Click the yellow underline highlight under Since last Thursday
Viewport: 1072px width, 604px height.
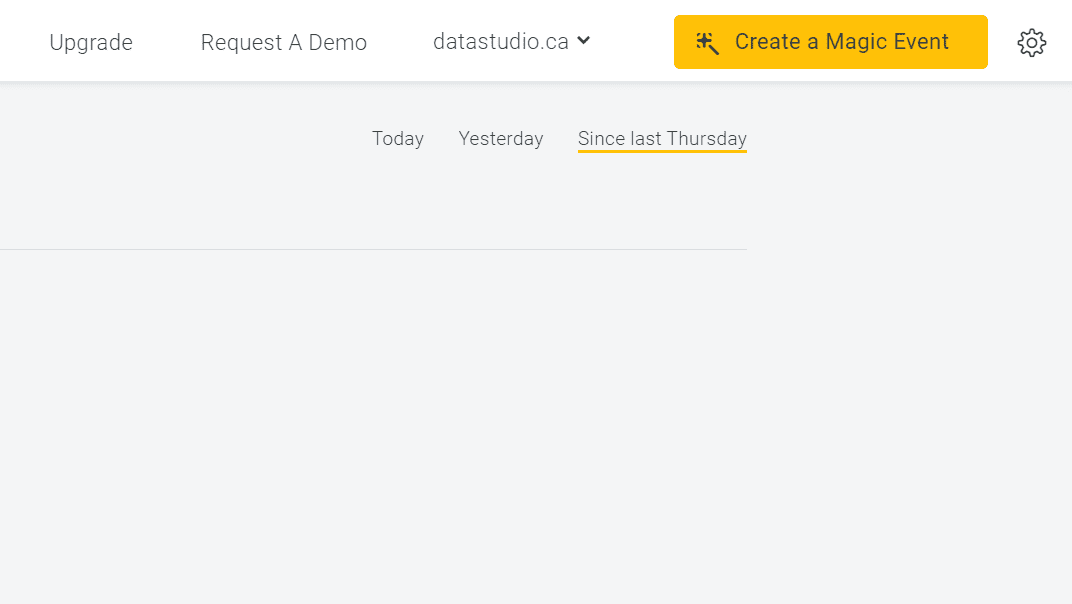click(662, 152)
